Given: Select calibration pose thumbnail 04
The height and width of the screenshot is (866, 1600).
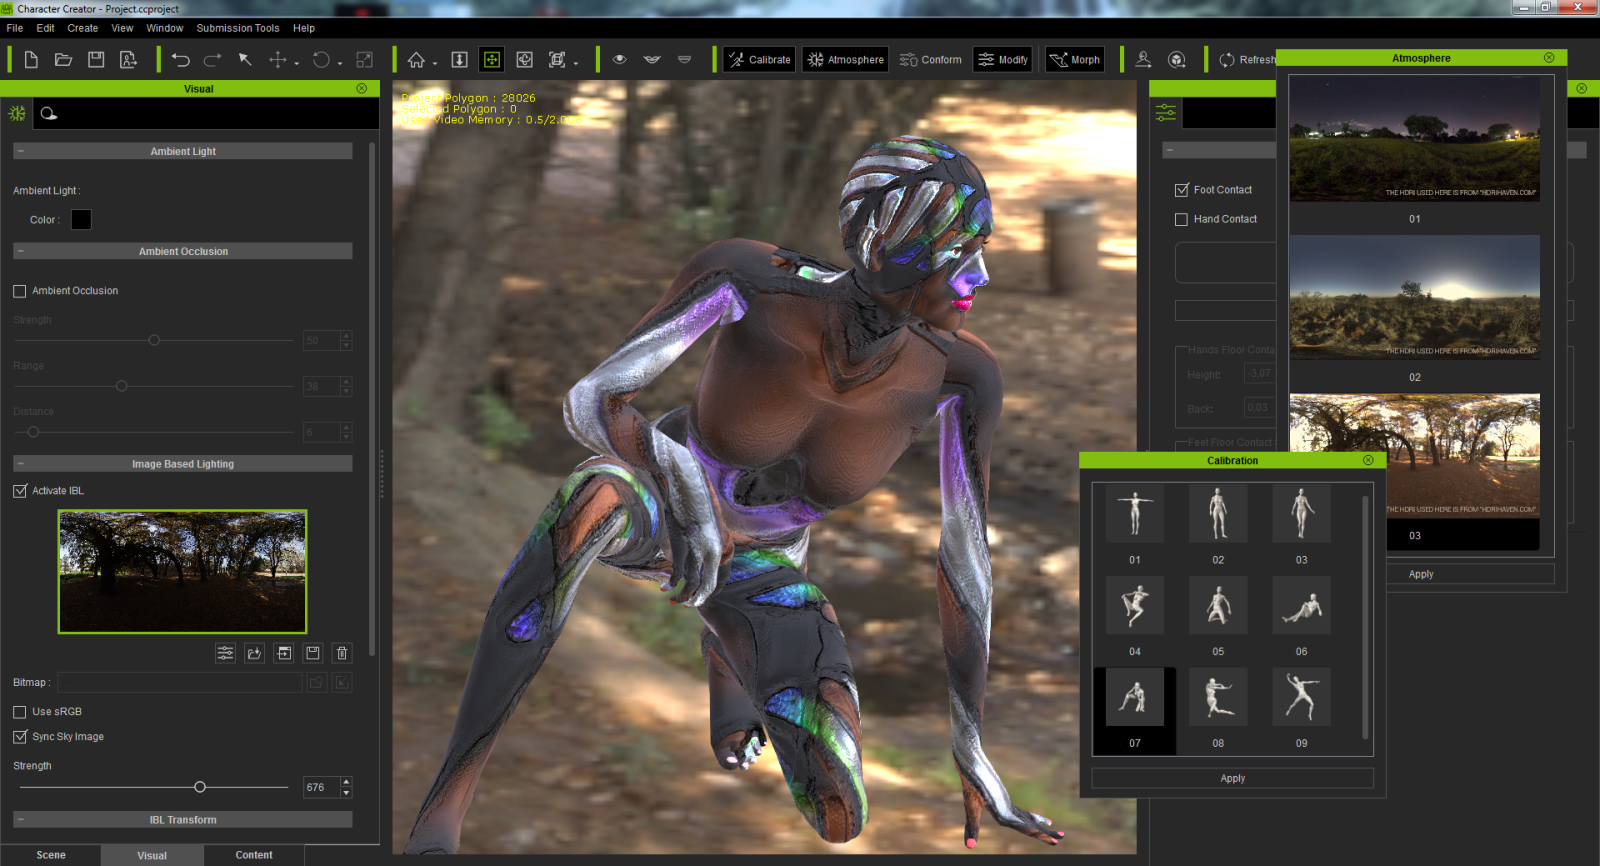Looking at the screenshot, I should (1135, 605).
